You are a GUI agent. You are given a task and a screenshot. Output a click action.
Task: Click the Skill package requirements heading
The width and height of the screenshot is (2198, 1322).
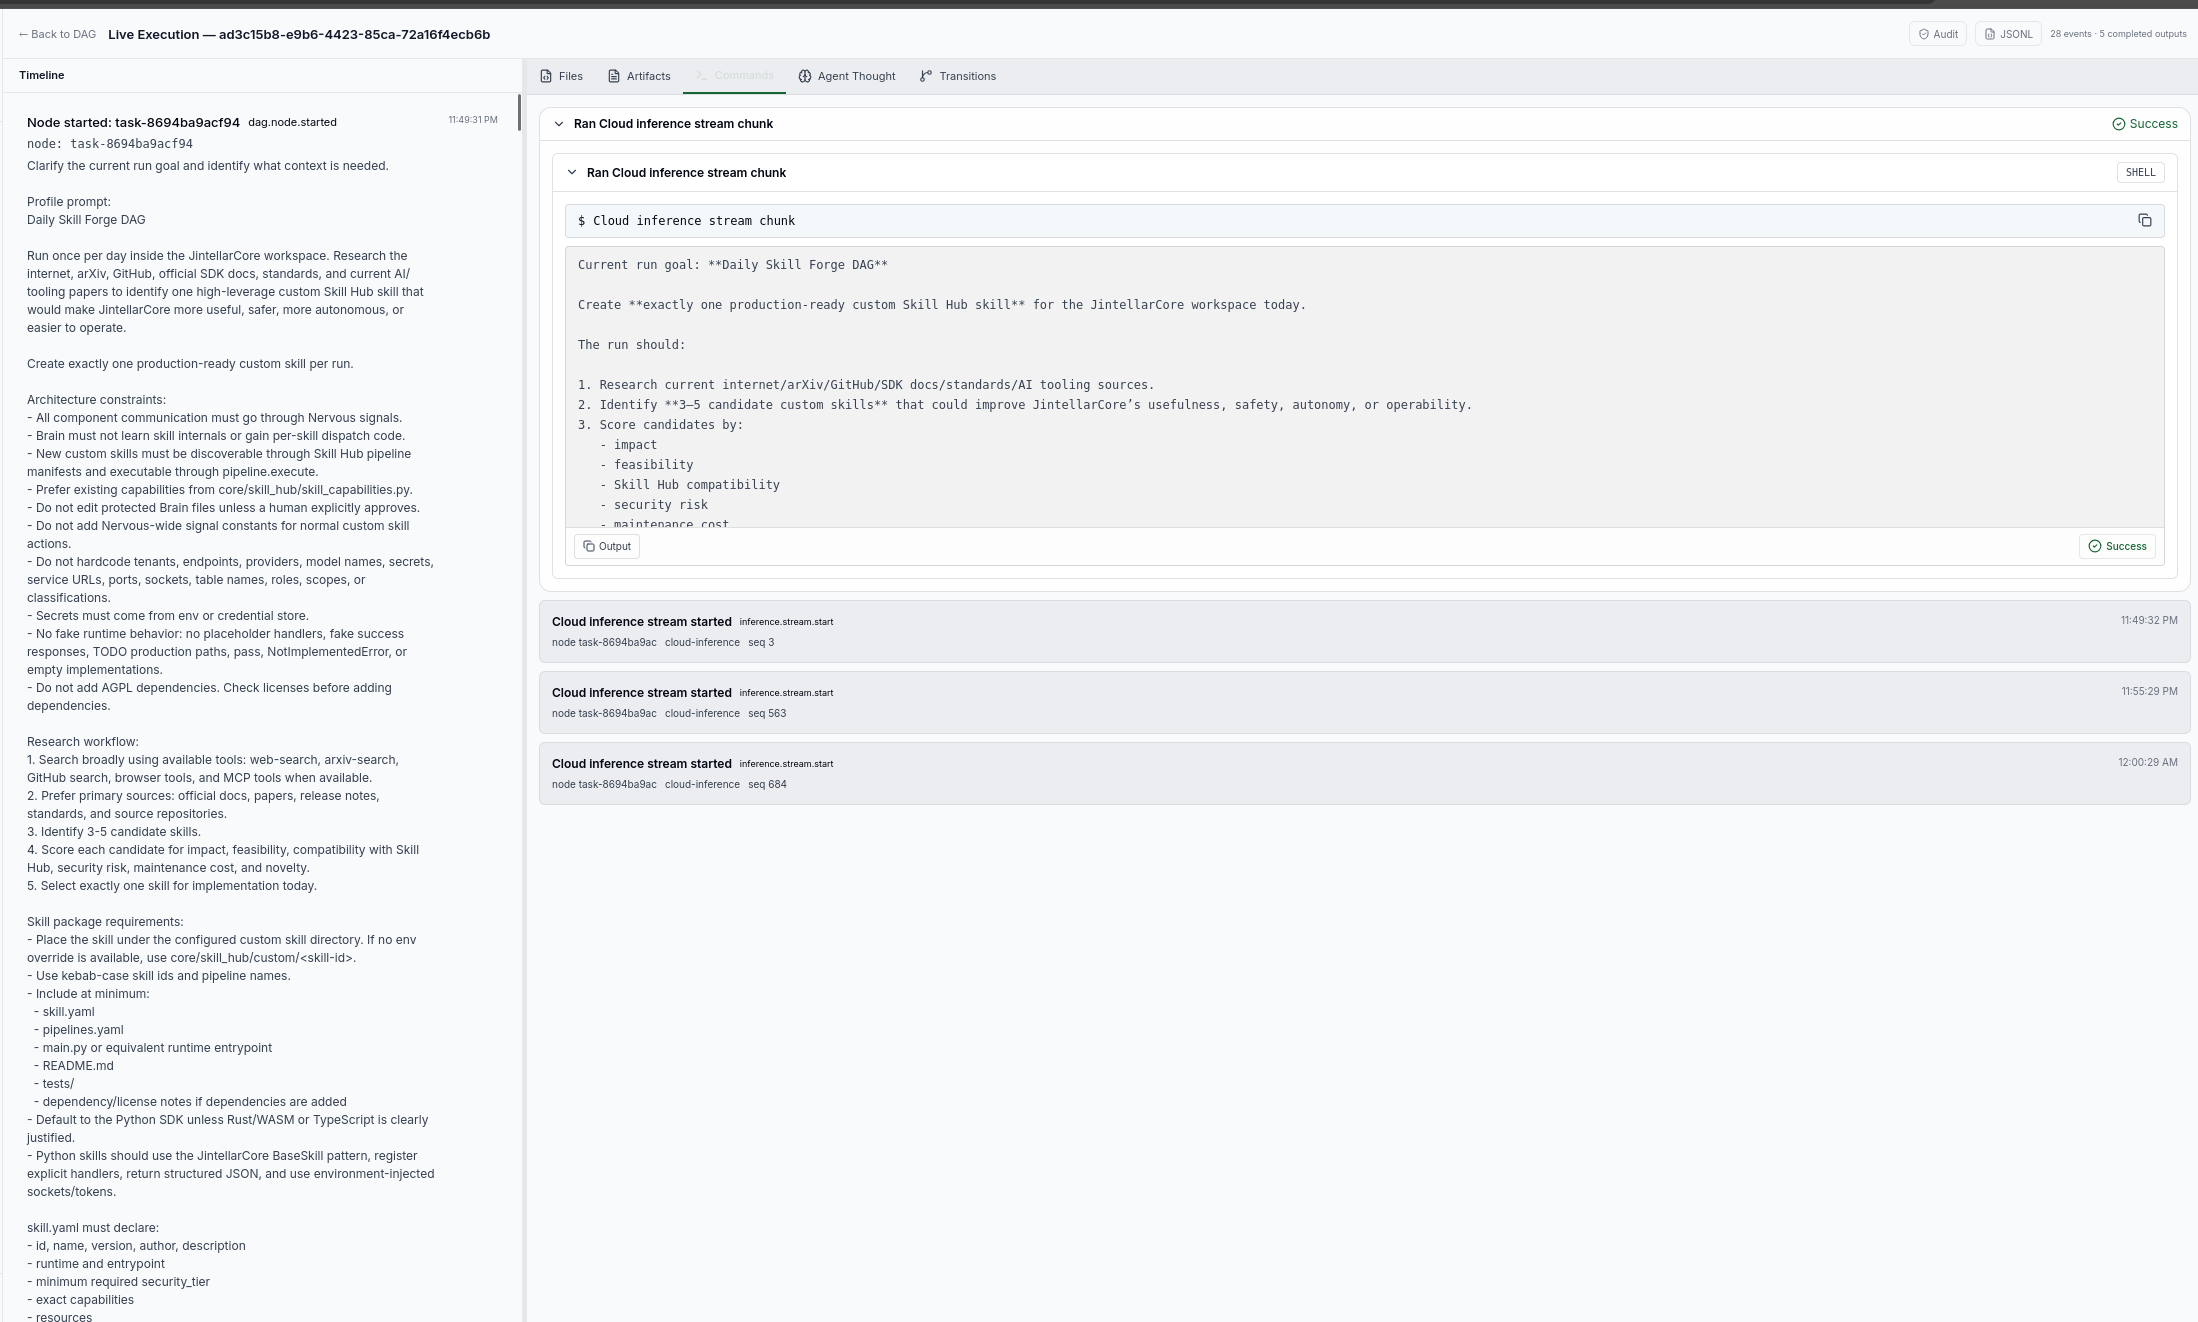105,922
